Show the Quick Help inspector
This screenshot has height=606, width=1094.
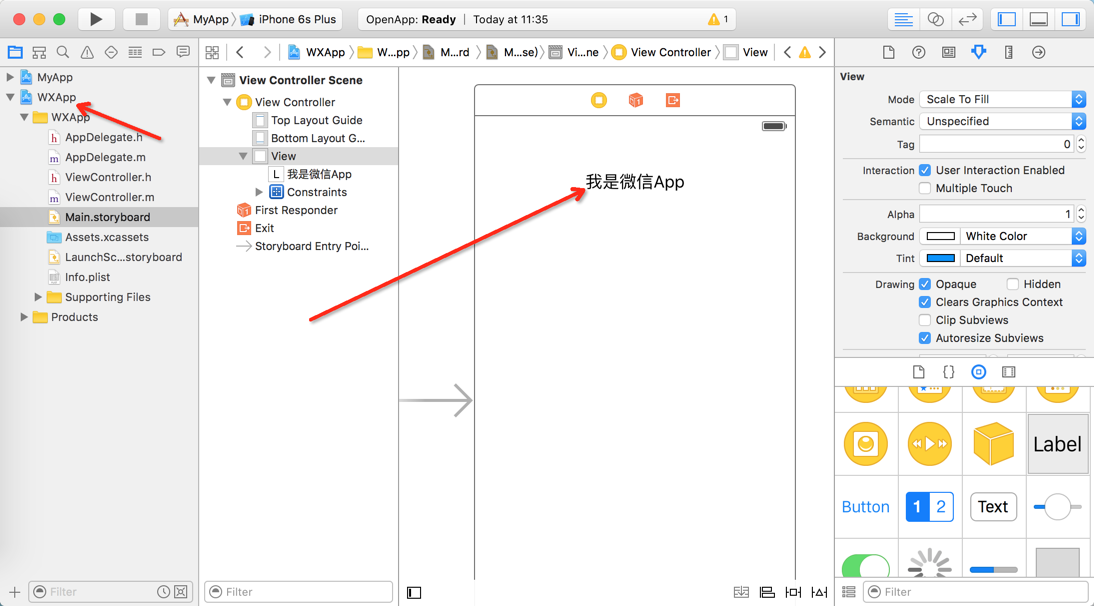click(x=918, y=52)
